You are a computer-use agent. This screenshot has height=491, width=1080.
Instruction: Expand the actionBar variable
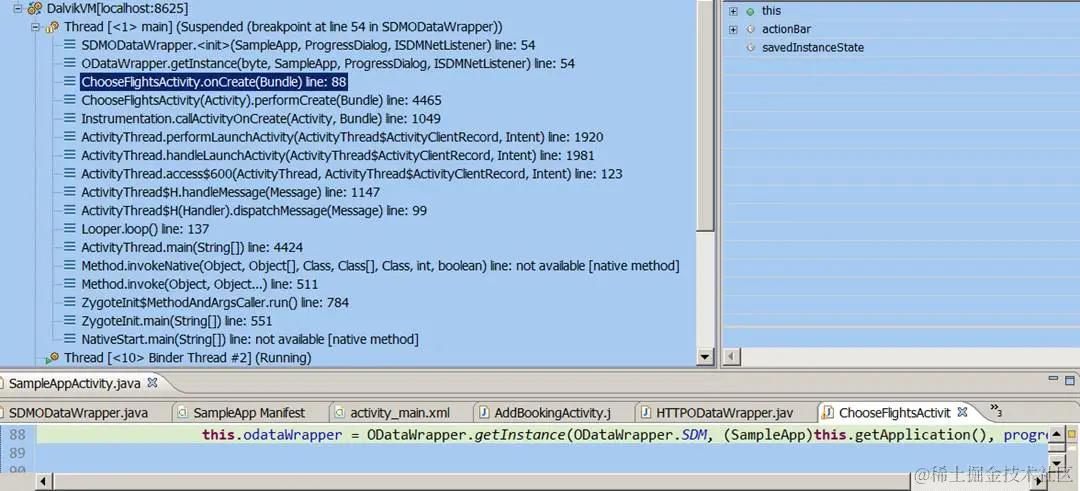pos(733,30)
